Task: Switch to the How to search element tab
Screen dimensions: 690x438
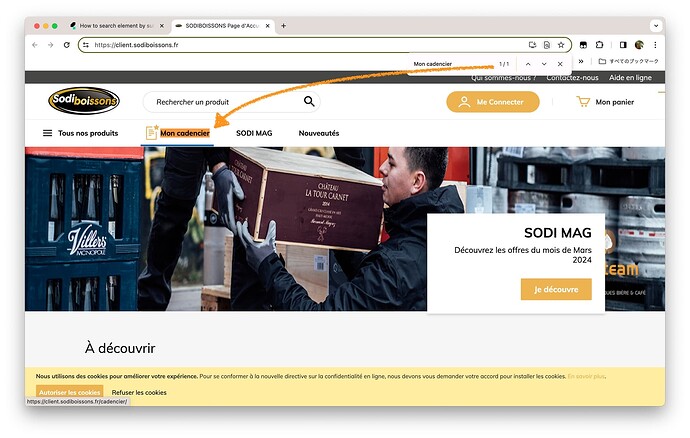Action: coord(117,26)
